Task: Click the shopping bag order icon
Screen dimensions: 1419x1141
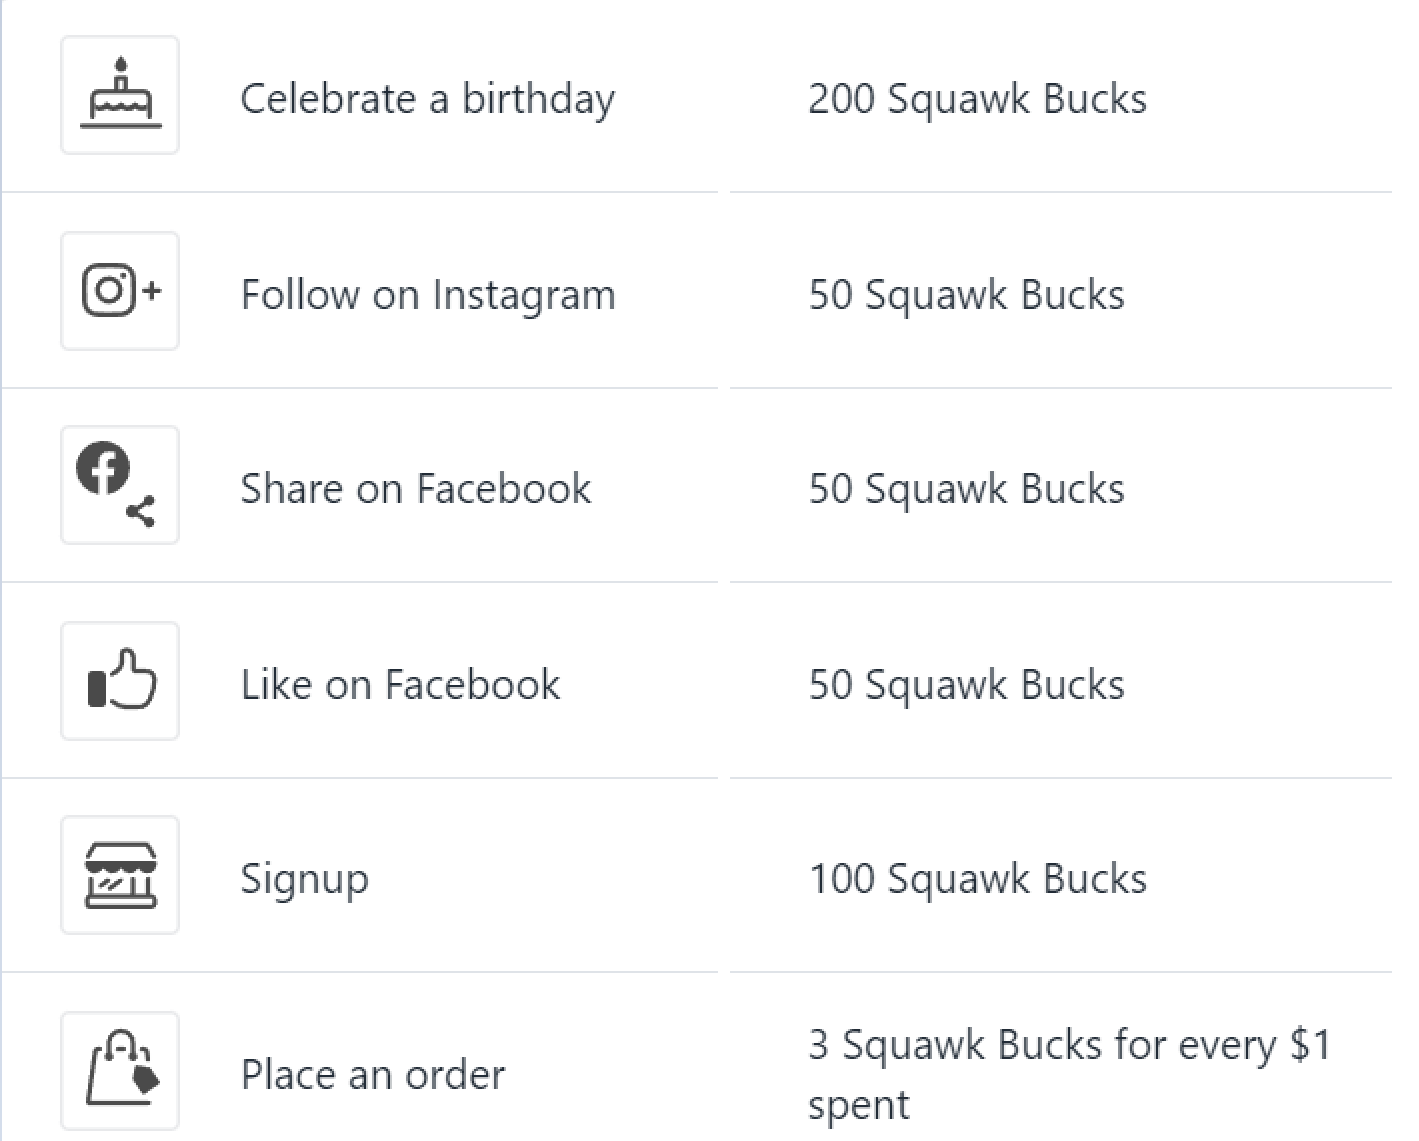Action: pyautogui.click(x=120, y=1071)
